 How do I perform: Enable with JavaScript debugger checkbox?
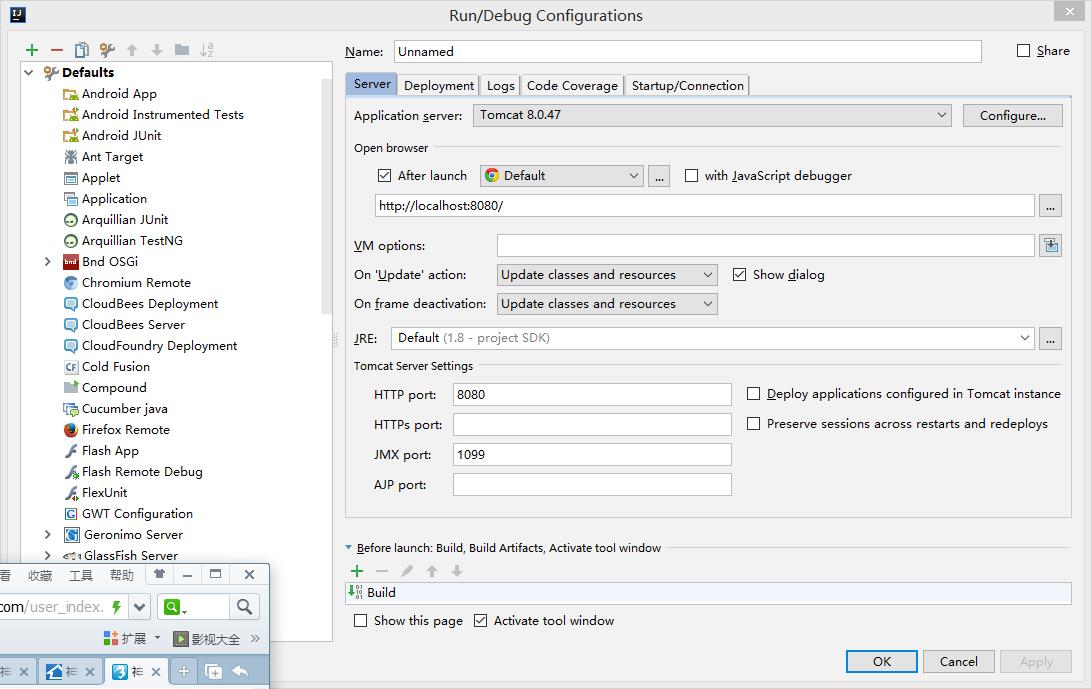(692, 176)
